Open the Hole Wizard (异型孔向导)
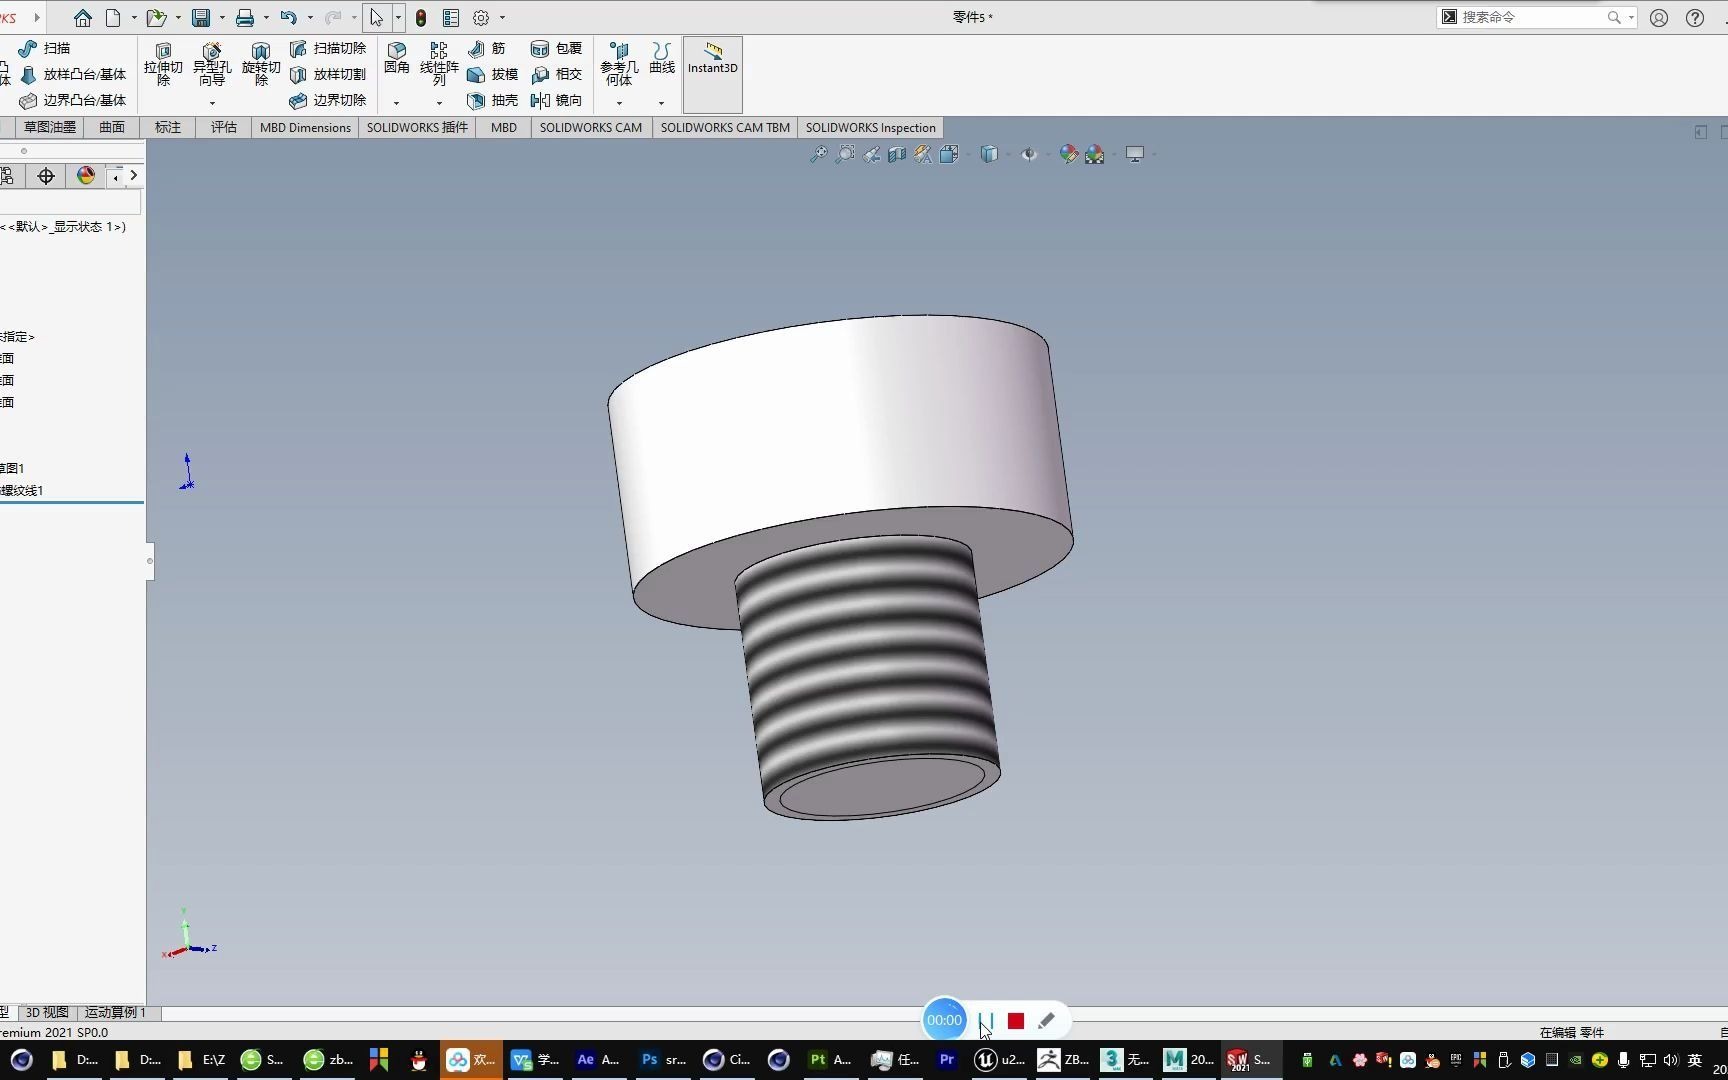 click(x=212, y=62)
